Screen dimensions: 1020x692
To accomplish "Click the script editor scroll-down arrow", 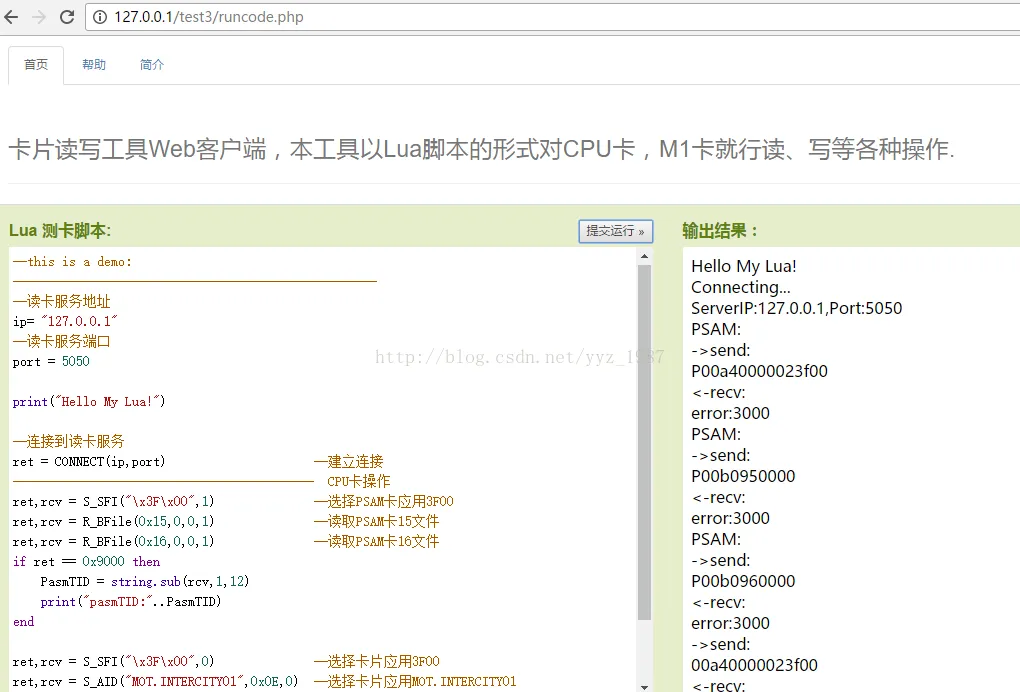I will [x=644, y=687].
